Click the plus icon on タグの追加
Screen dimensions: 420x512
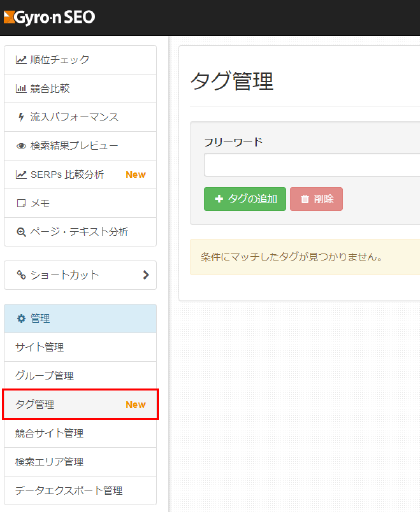coord(219,199)
